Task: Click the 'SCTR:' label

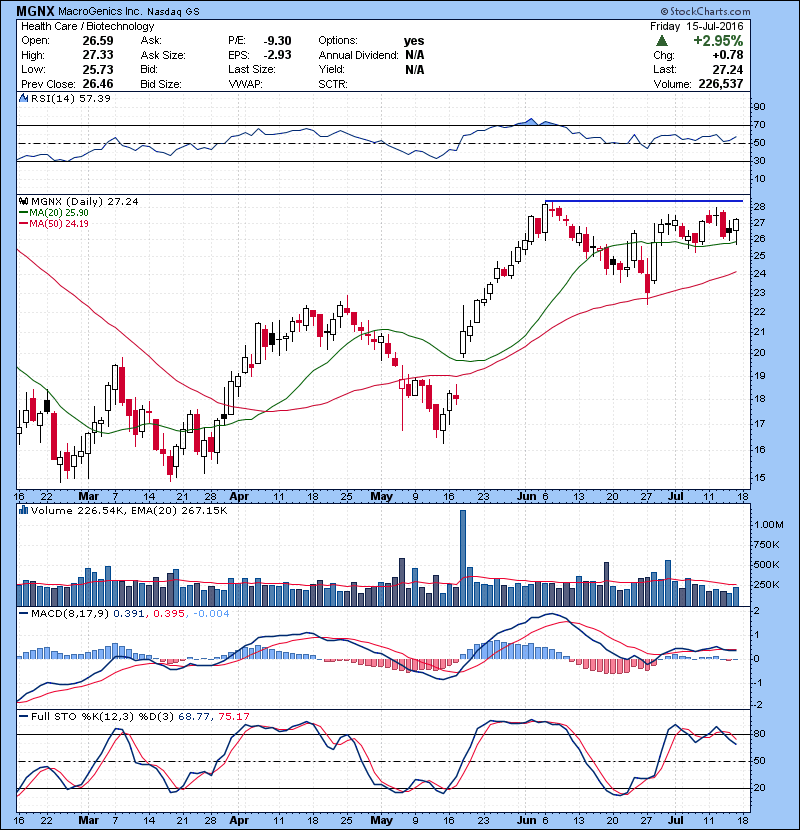Action: pyautogui.click(x=333, y=84)
